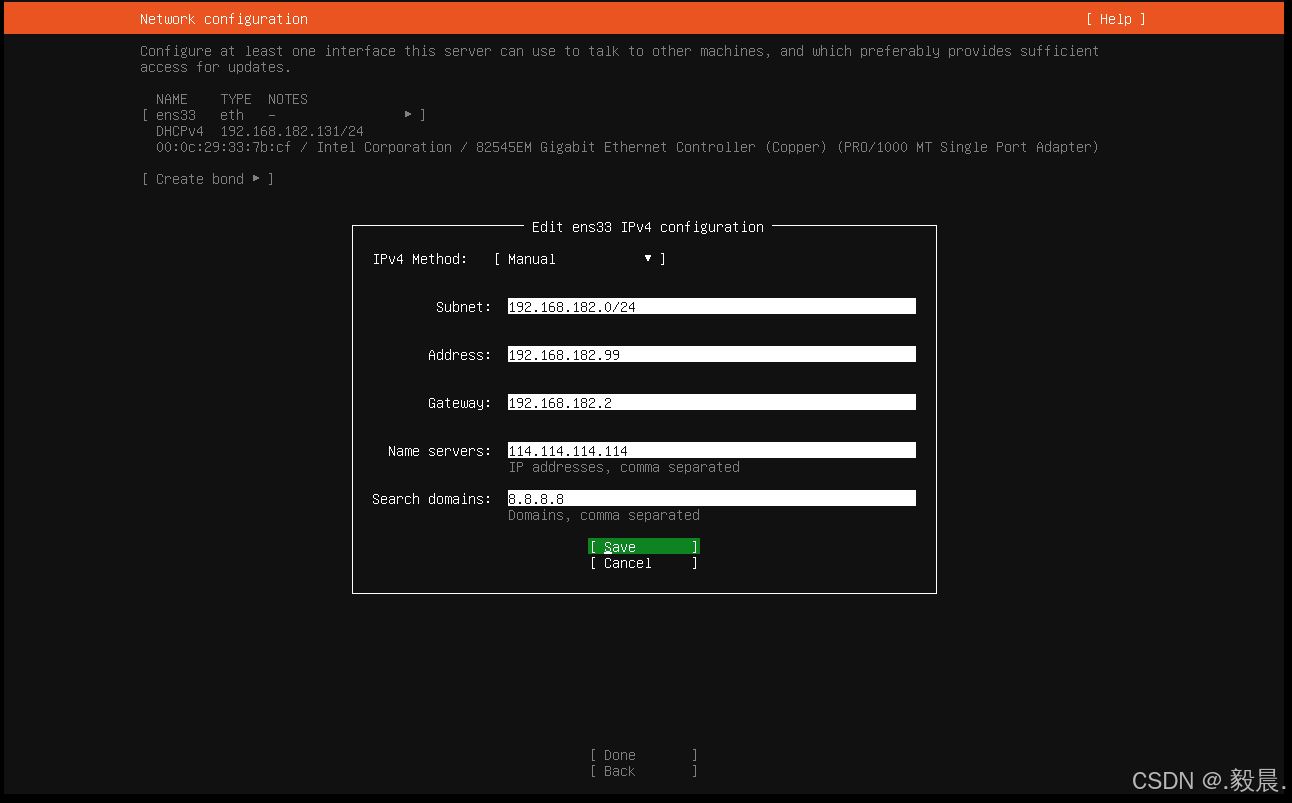
Task: Save the IPv4 configuration
Action: click(x=643, y=547)
